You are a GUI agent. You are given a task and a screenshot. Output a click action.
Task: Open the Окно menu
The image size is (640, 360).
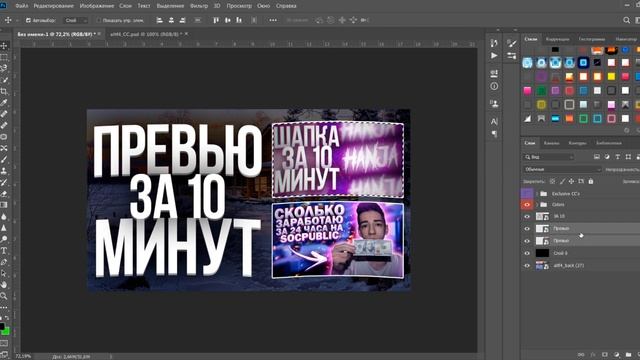click(264, 6)
